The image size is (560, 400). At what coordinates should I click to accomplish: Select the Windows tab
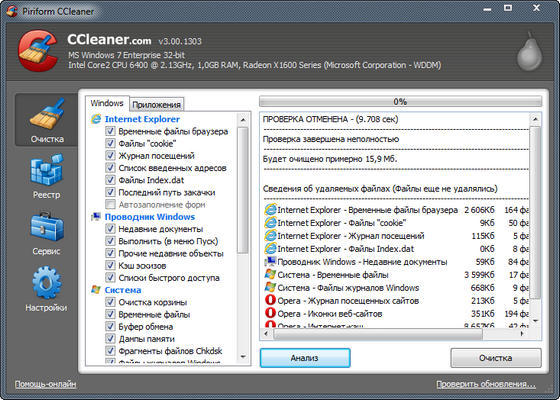[x=107, y=103]
